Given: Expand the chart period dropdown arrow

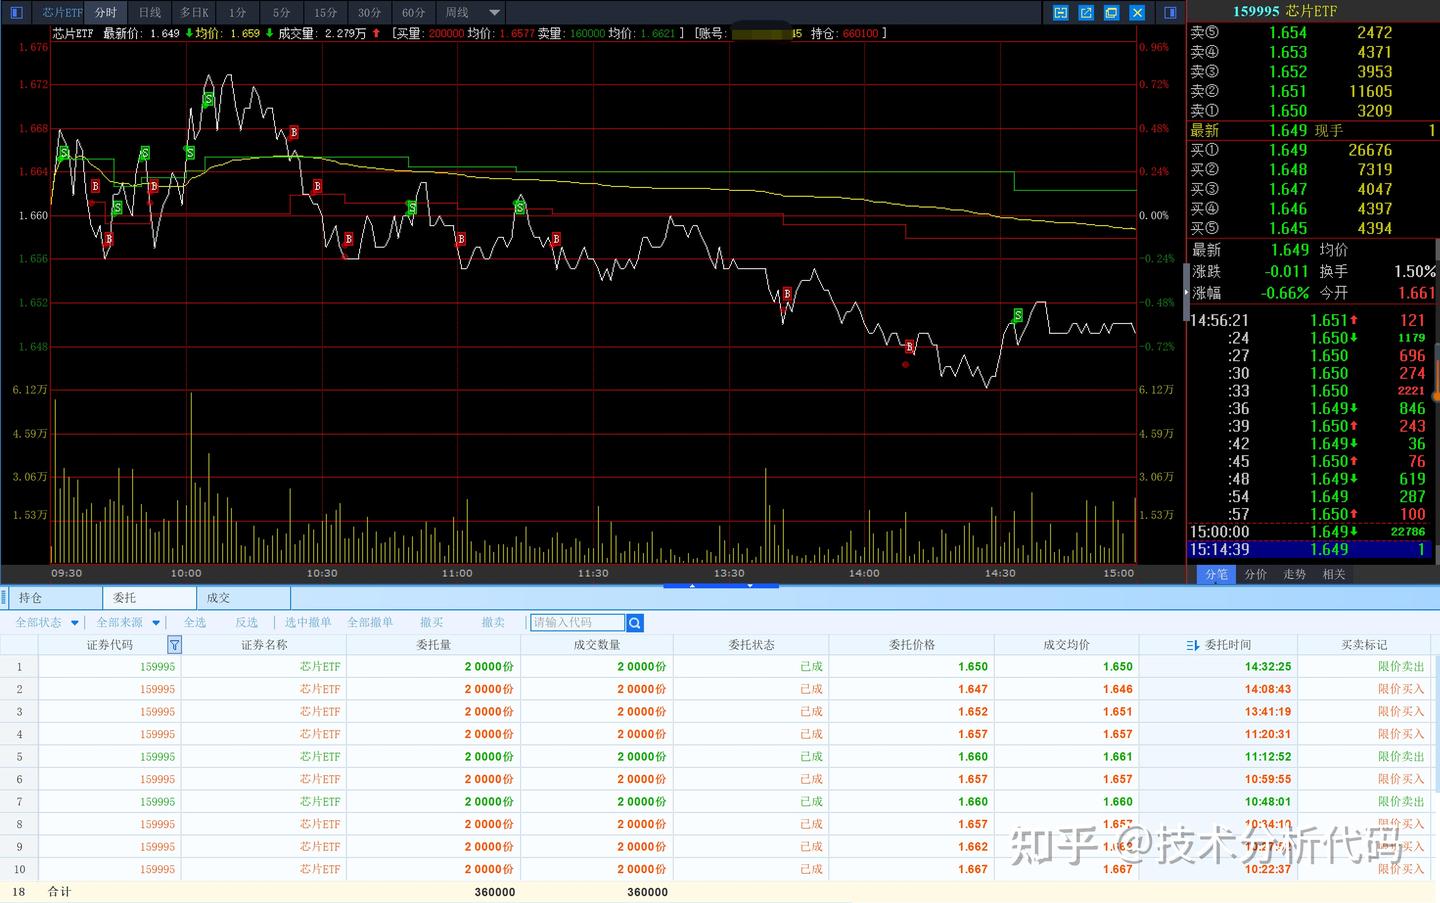Looking at the screenshot, I should 494,12.
